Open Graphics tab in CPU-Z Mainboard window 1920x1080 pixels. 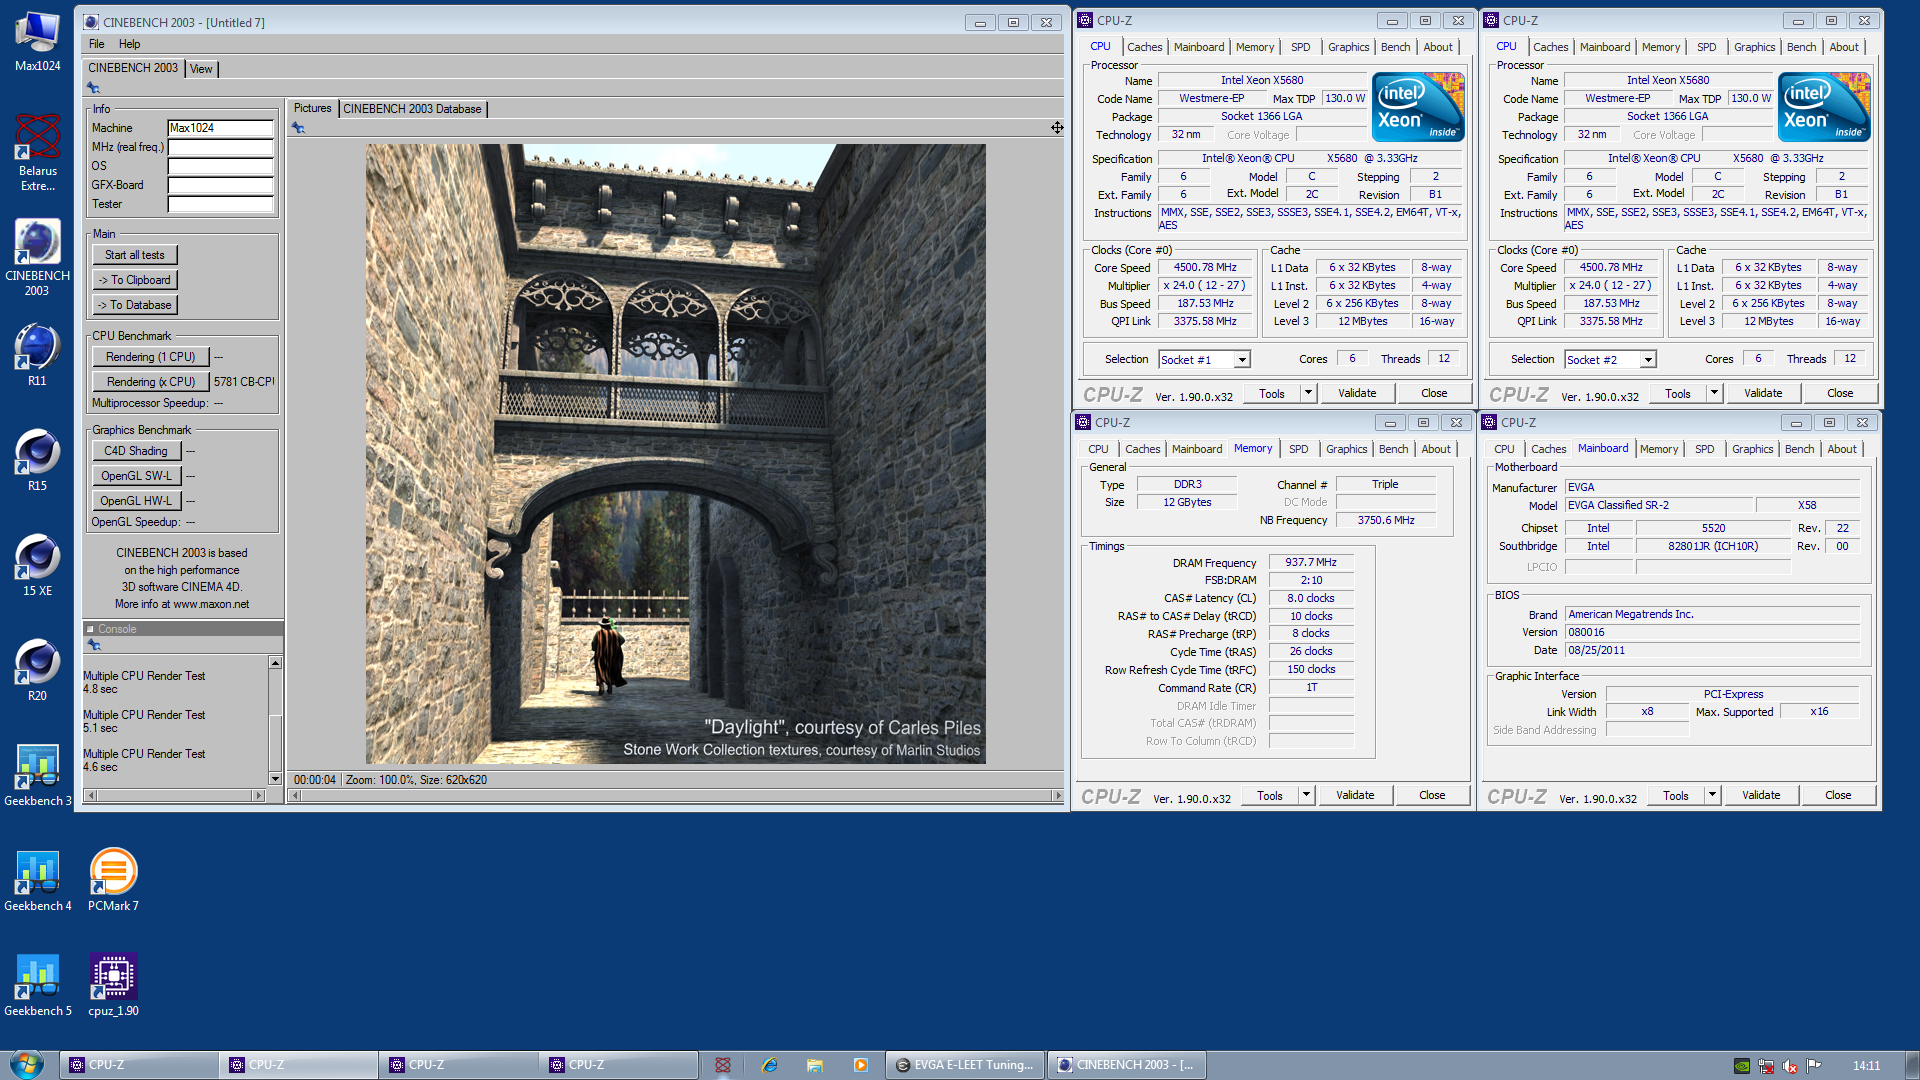[1752, 449]
